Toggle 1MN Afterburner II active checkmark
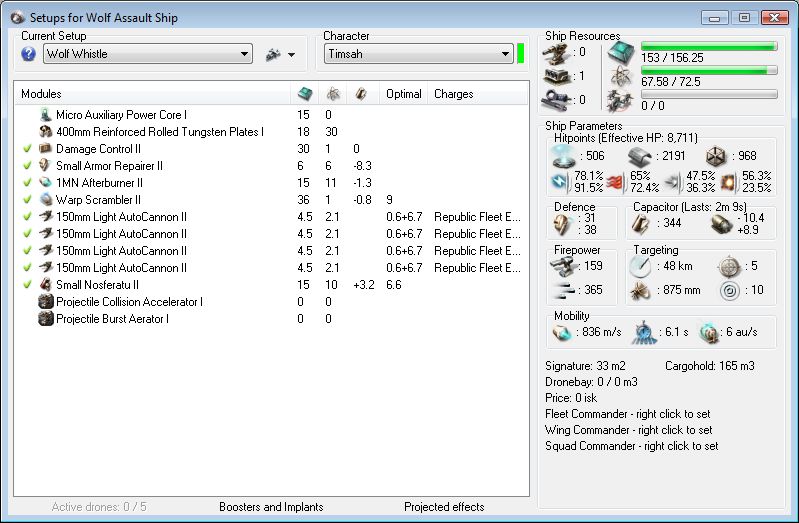This screenshot has height=523, width=799. pos(28,182)
